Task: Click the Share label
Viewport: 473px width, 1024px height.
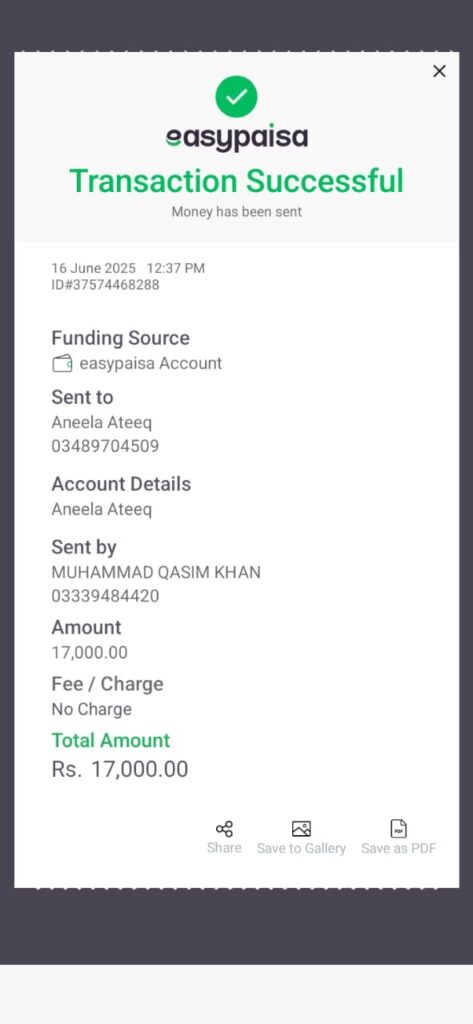Action: point(224,848)
